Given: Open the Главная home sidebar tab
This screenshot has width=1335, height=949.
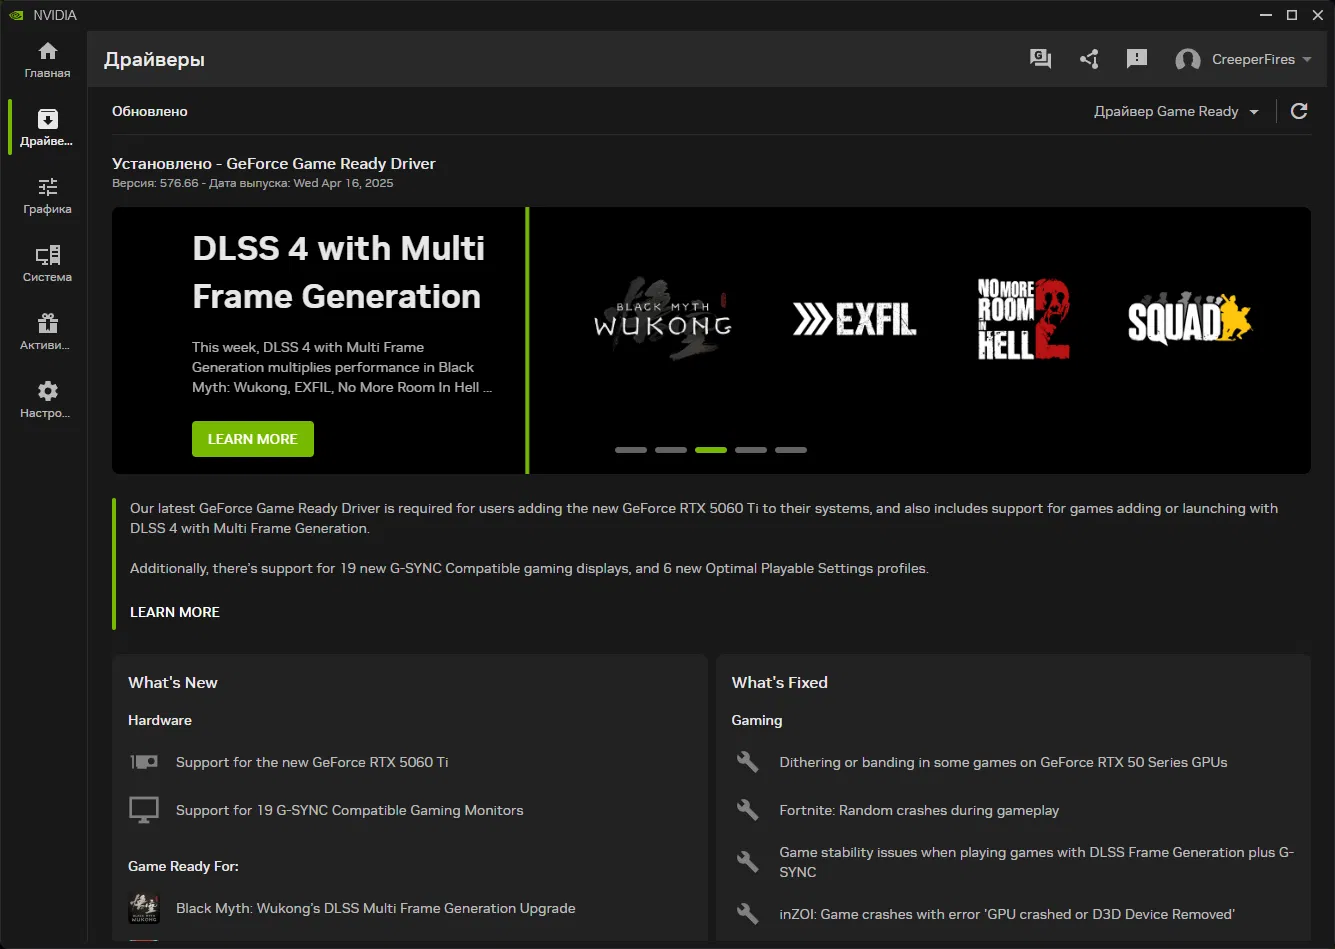Looking at the screenshot, I should pyautogui.click(x=47, y=60).
